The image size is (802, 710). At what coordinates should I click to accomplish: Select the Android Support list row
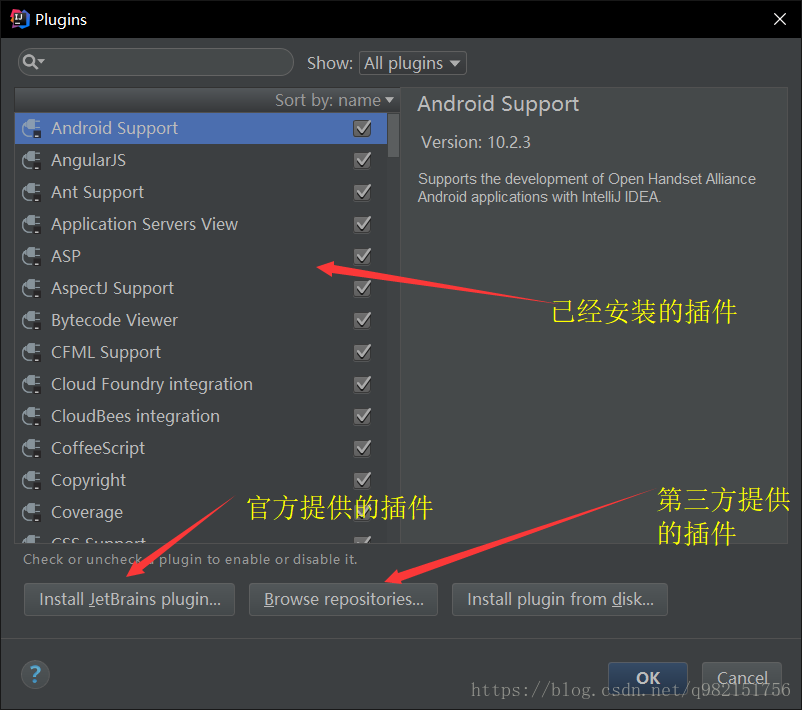201,128
